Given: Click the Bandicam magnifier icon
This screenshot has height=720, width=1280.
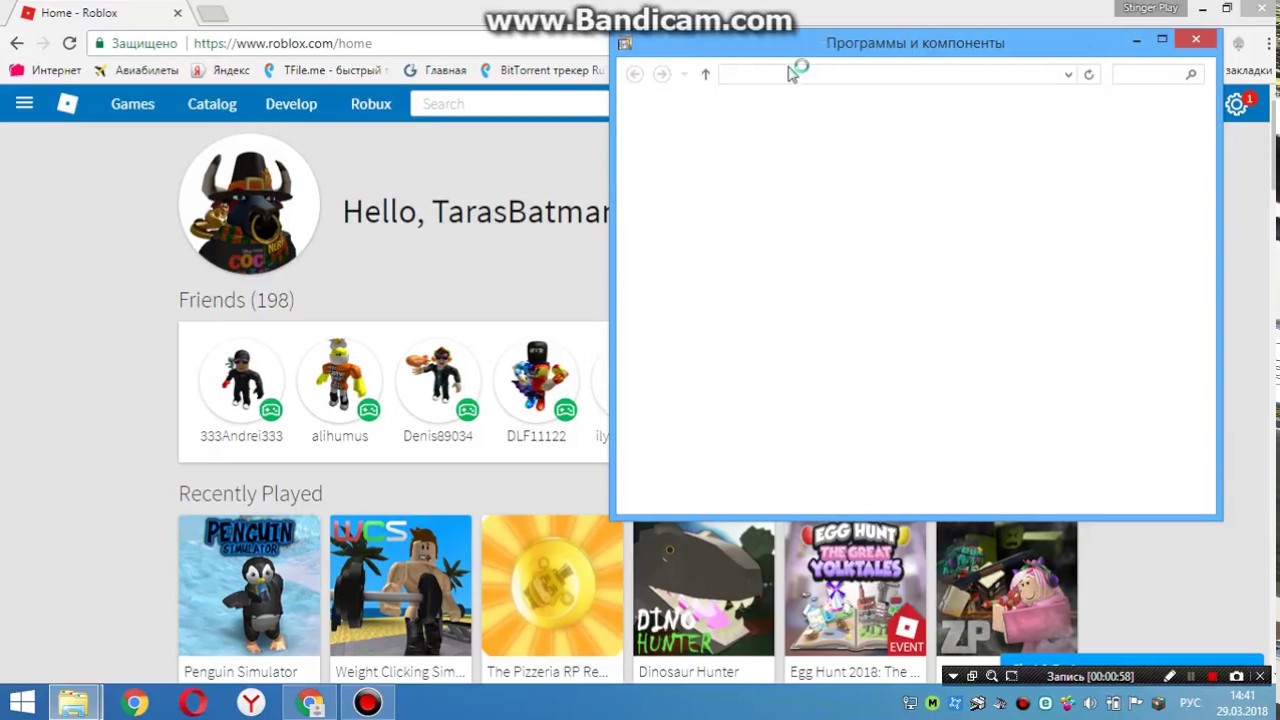Looking at the screenshot, I should [991, 676].
